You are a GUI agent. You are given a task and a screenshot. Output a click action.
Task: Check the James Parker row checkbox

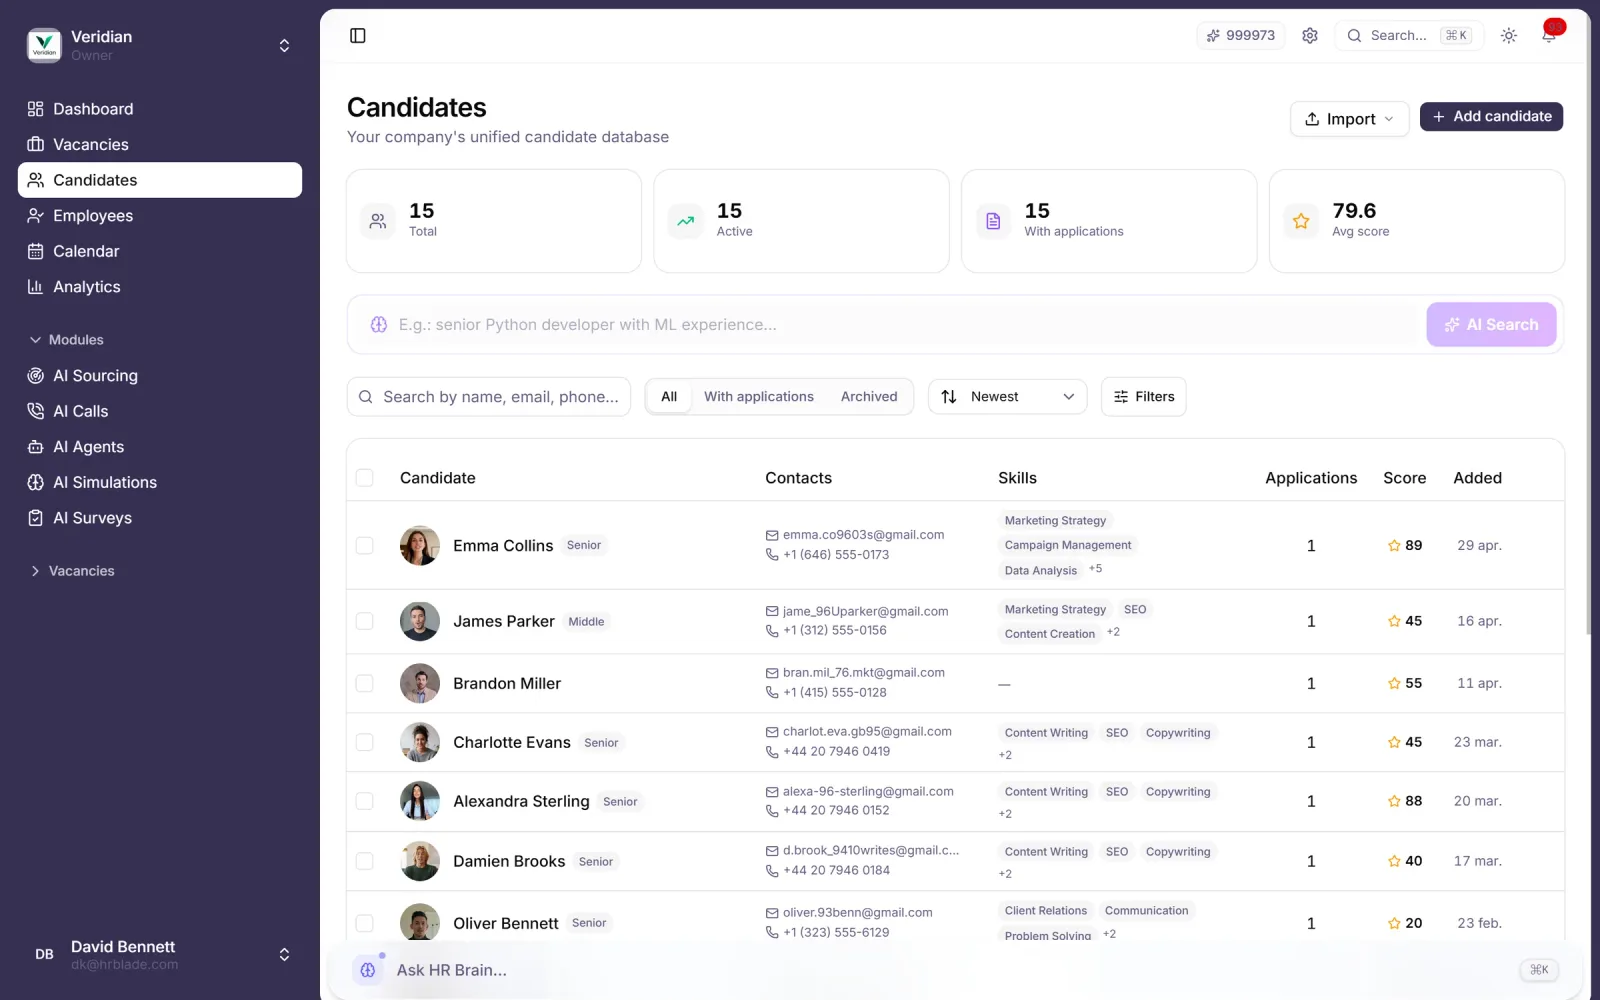coord(365,622)
